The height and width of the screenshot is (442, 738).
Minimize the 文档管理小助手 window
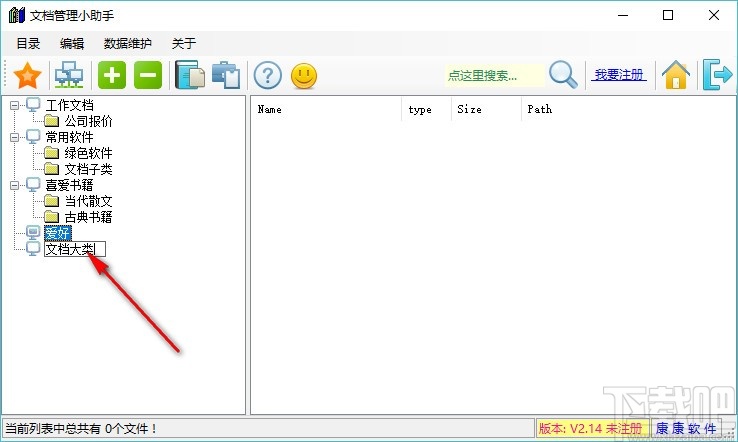(623, 15)
